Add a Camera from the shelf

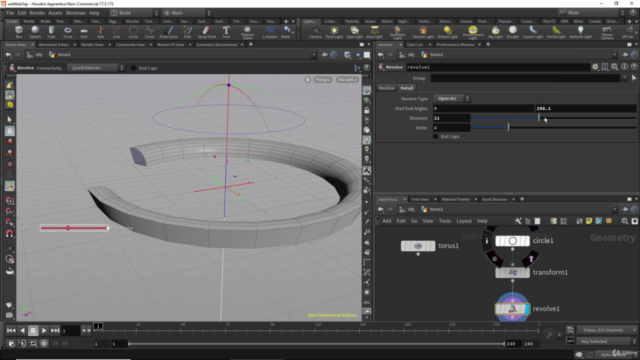315,32
